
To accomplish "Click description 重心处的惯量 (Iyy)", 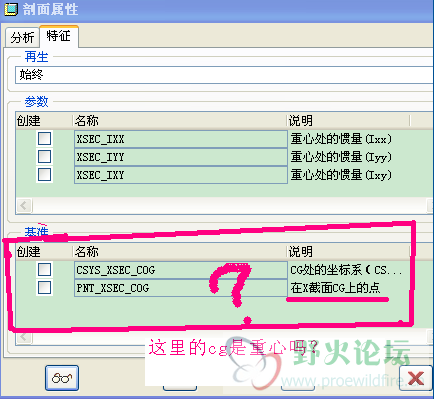I will (x=341, y=157).
